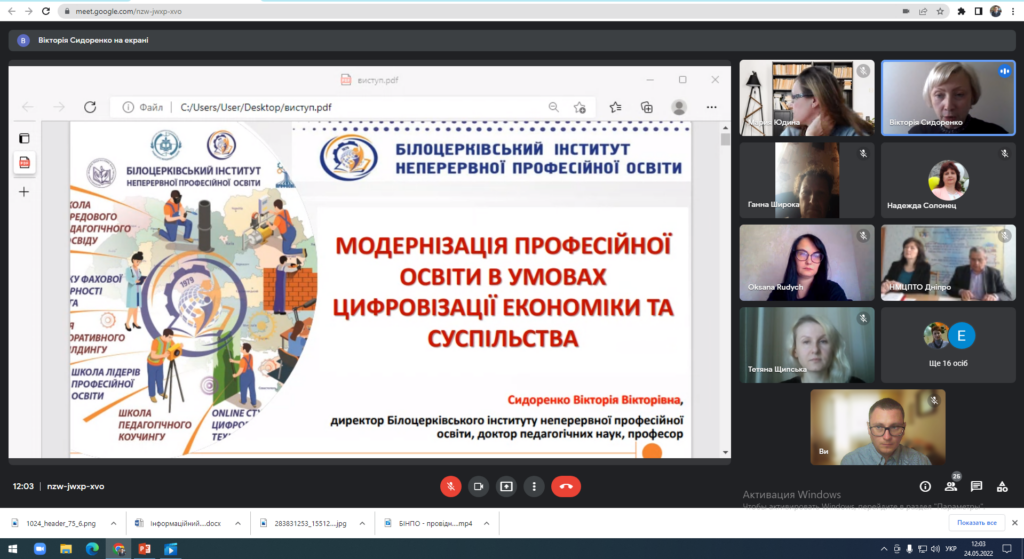The height and width of the screenshot is (559, 1024).
Task: Open the meeting details info icon
Action: [925, 486]
